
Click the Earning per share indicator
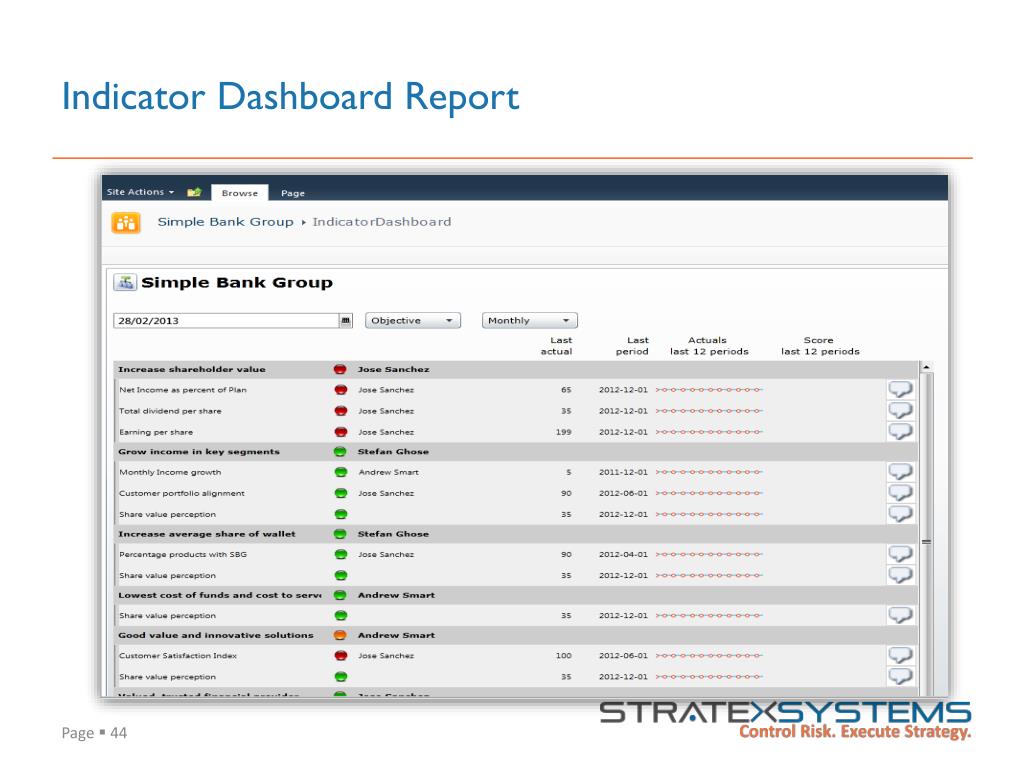[x=156, y=432]
